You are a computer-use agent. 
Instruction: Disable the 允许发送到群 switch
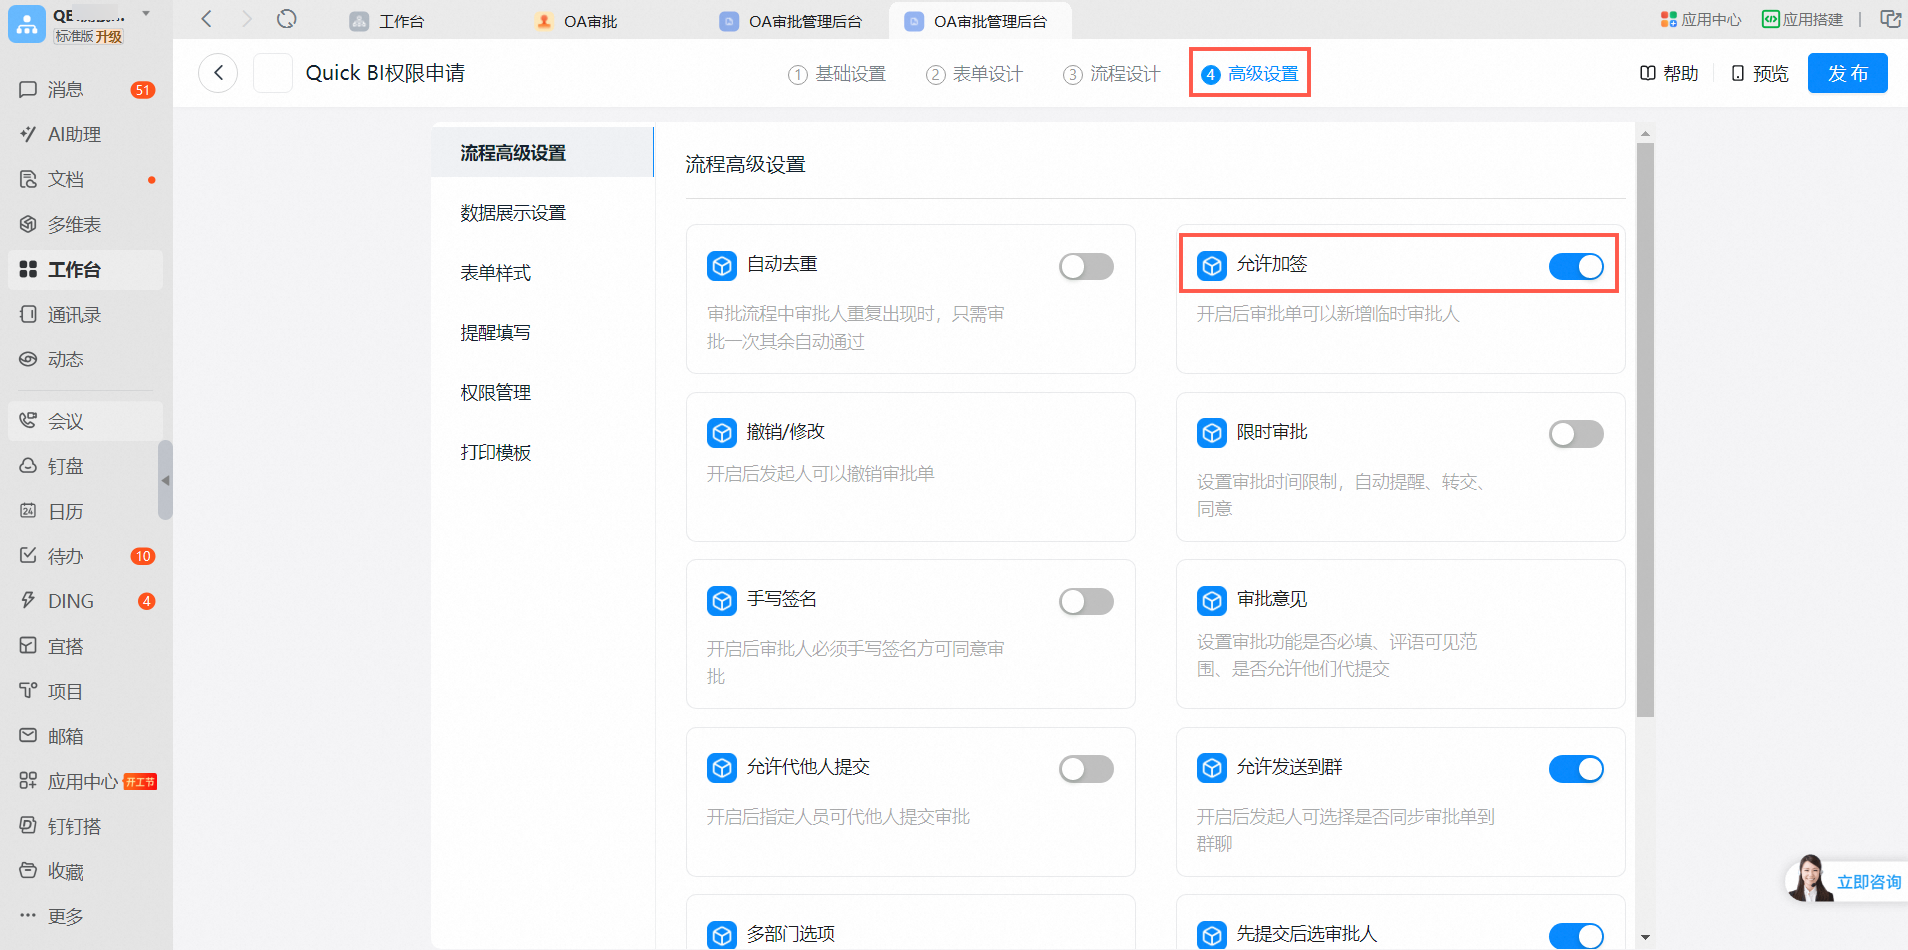pyautogui.click(x=1576, y=769)
